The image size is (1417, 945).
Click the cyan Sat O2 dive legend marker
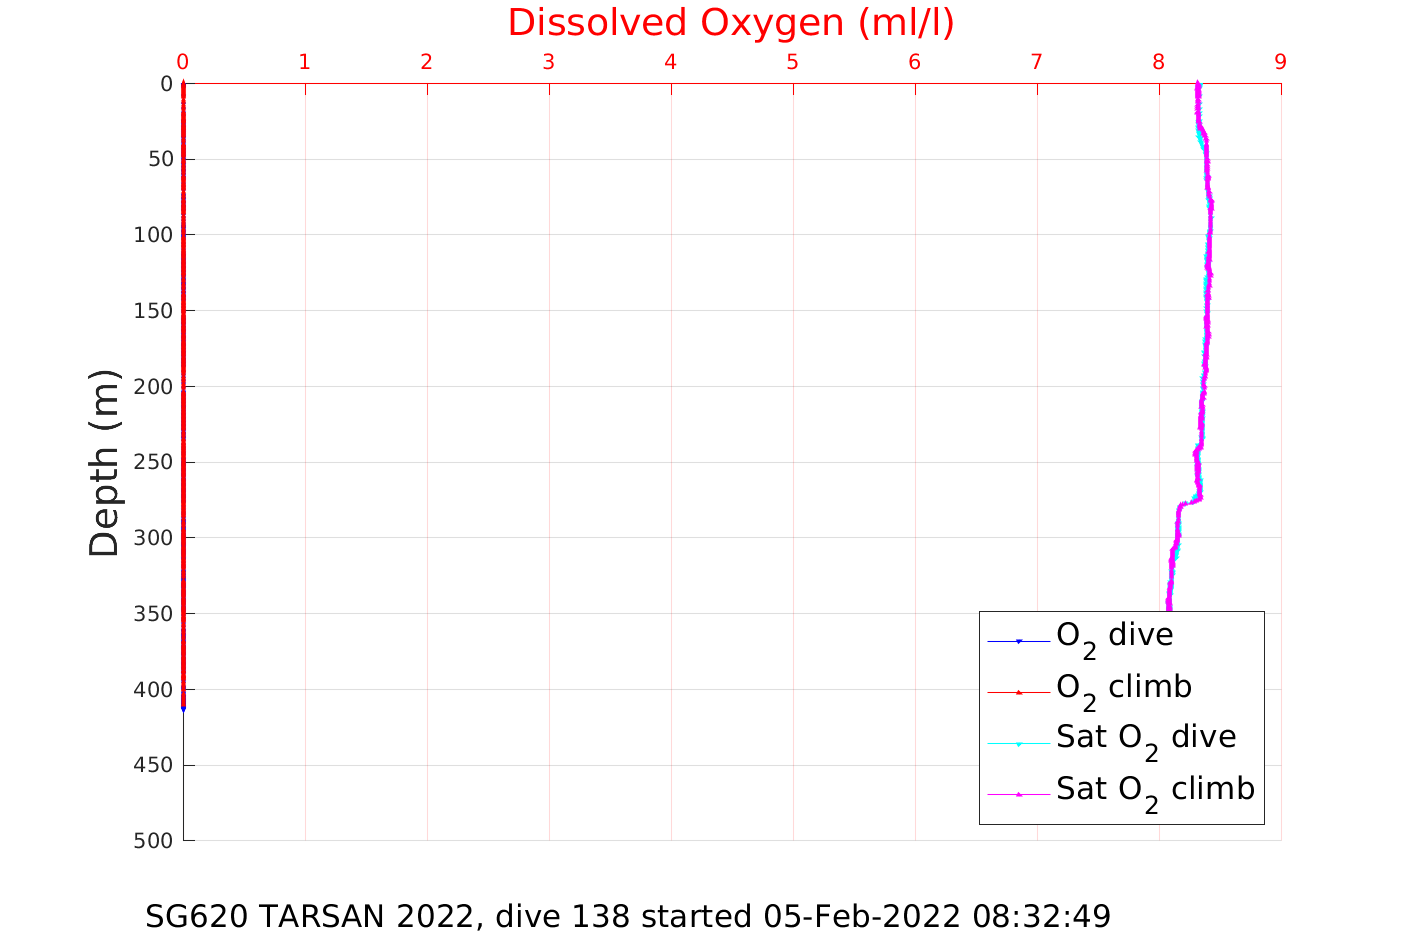tap(1019, 743)
